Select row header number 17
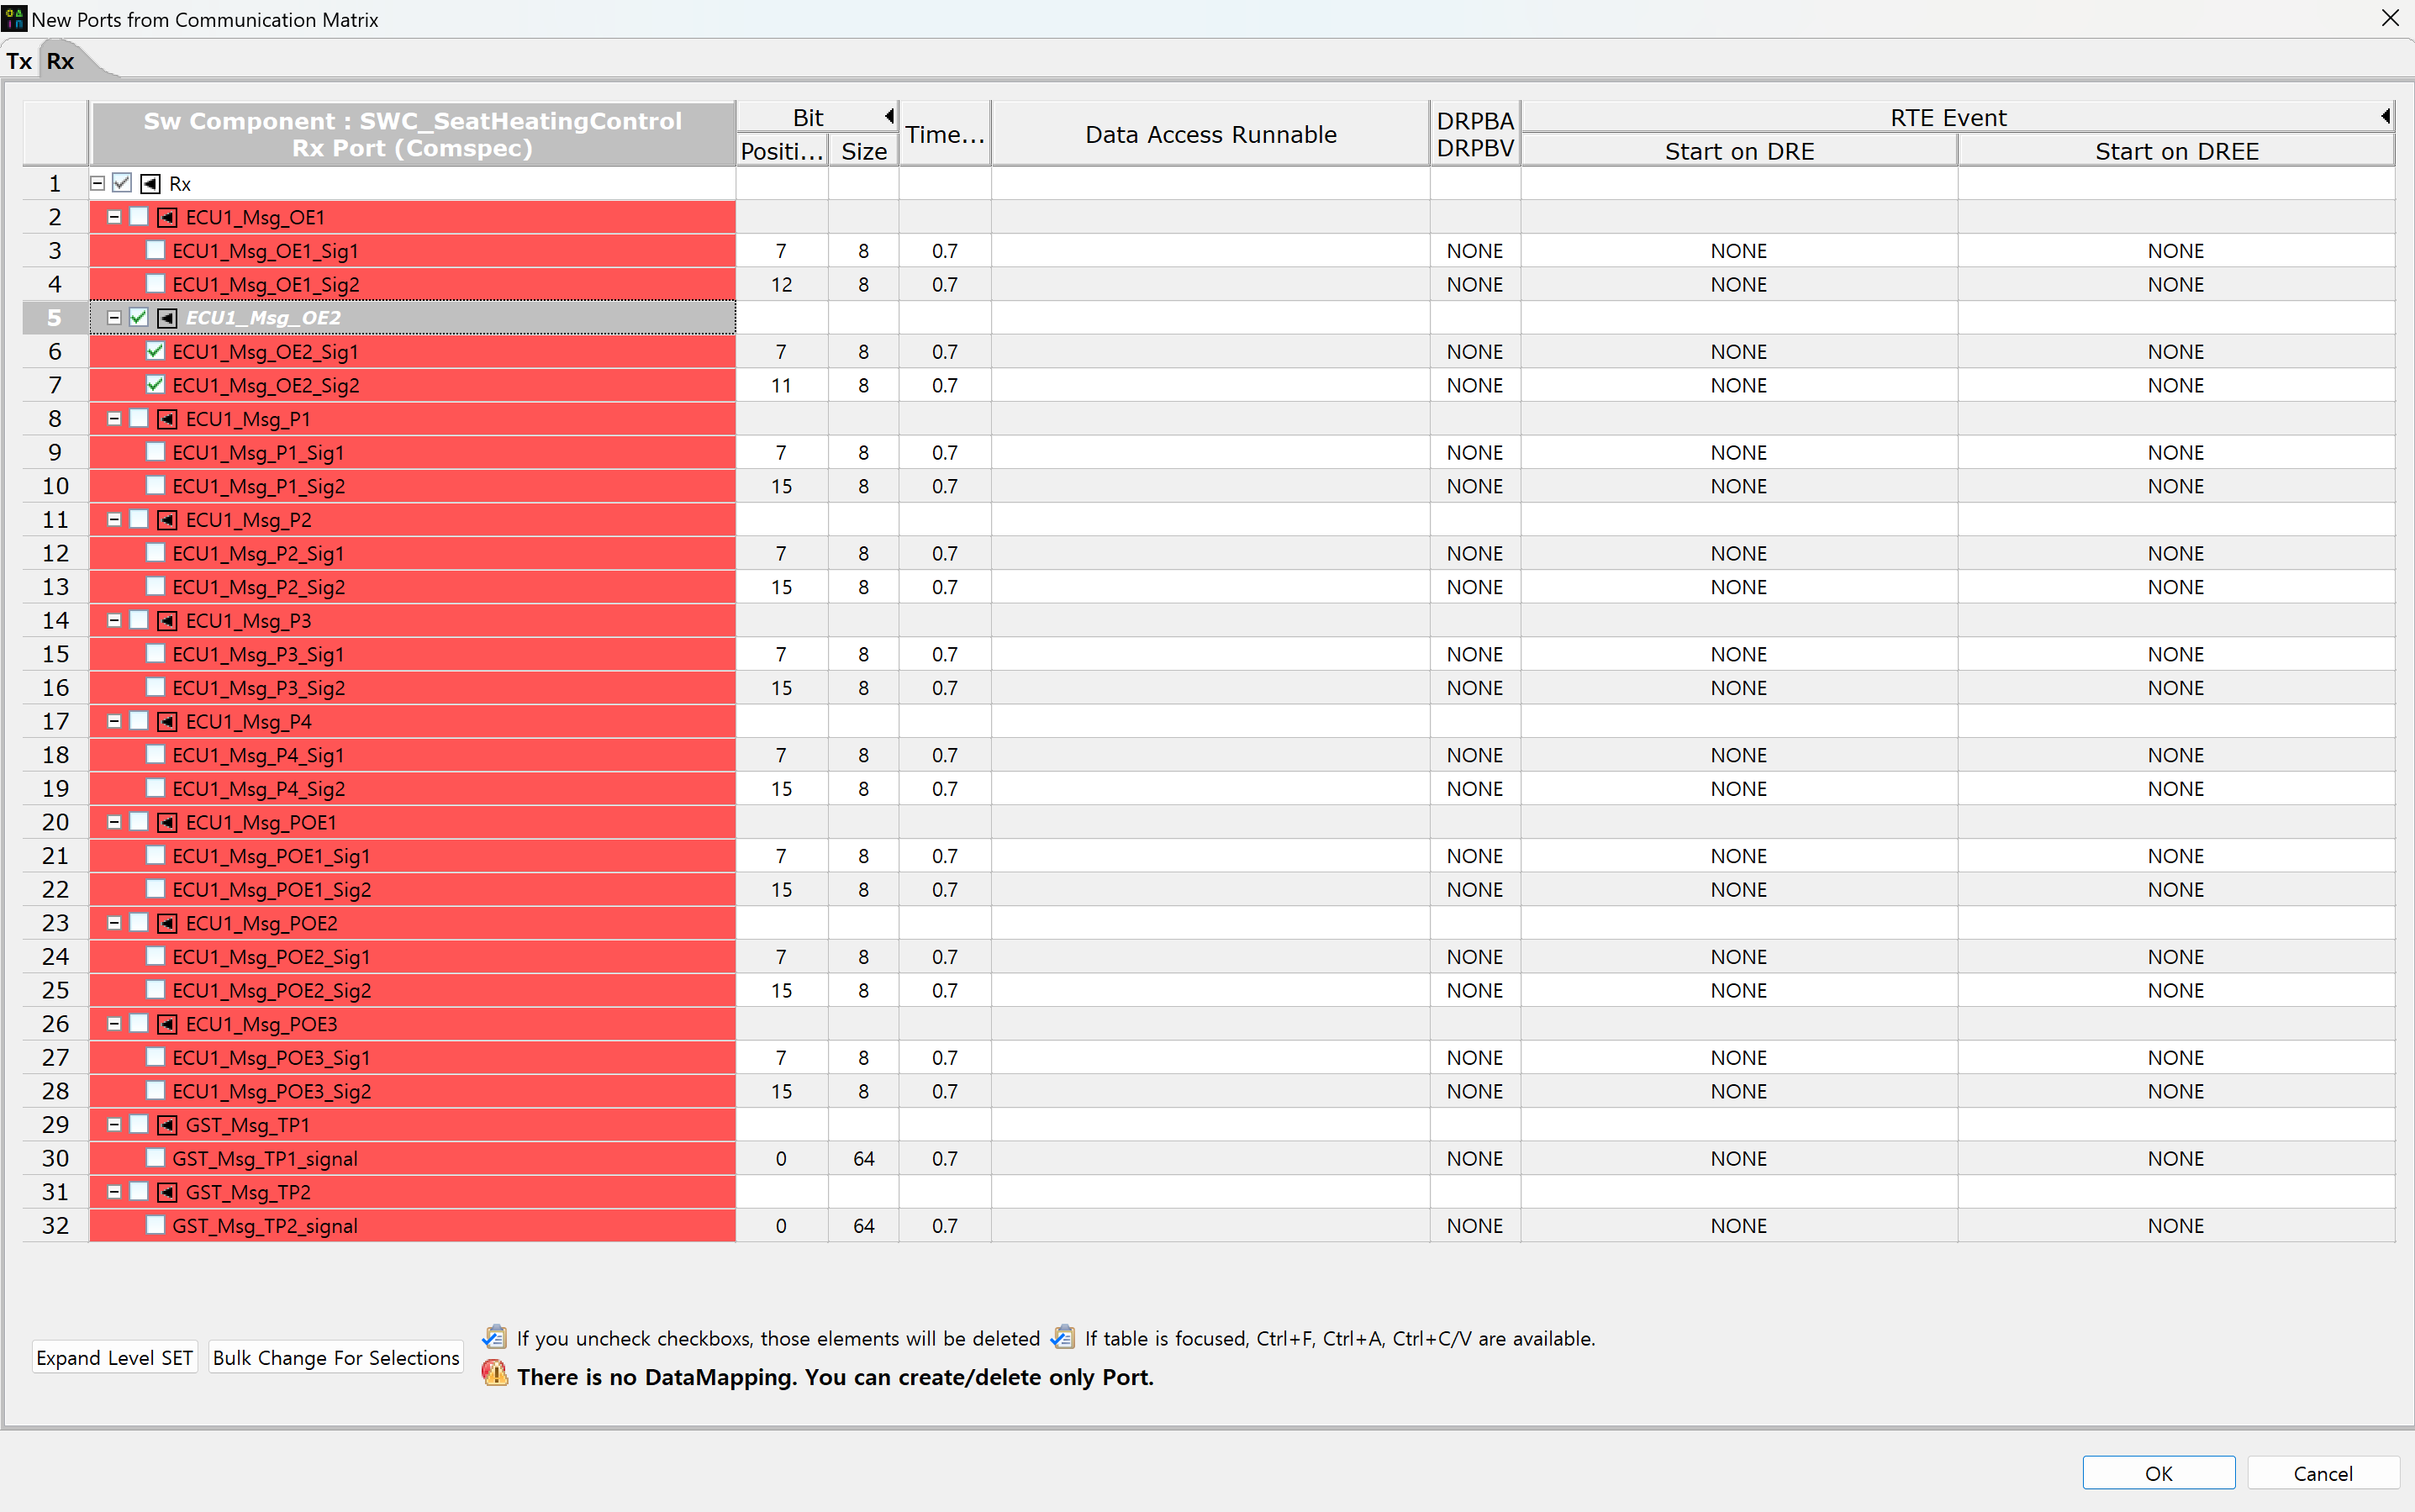This screenshot has width=2415, height=1512. click(55, 722)
